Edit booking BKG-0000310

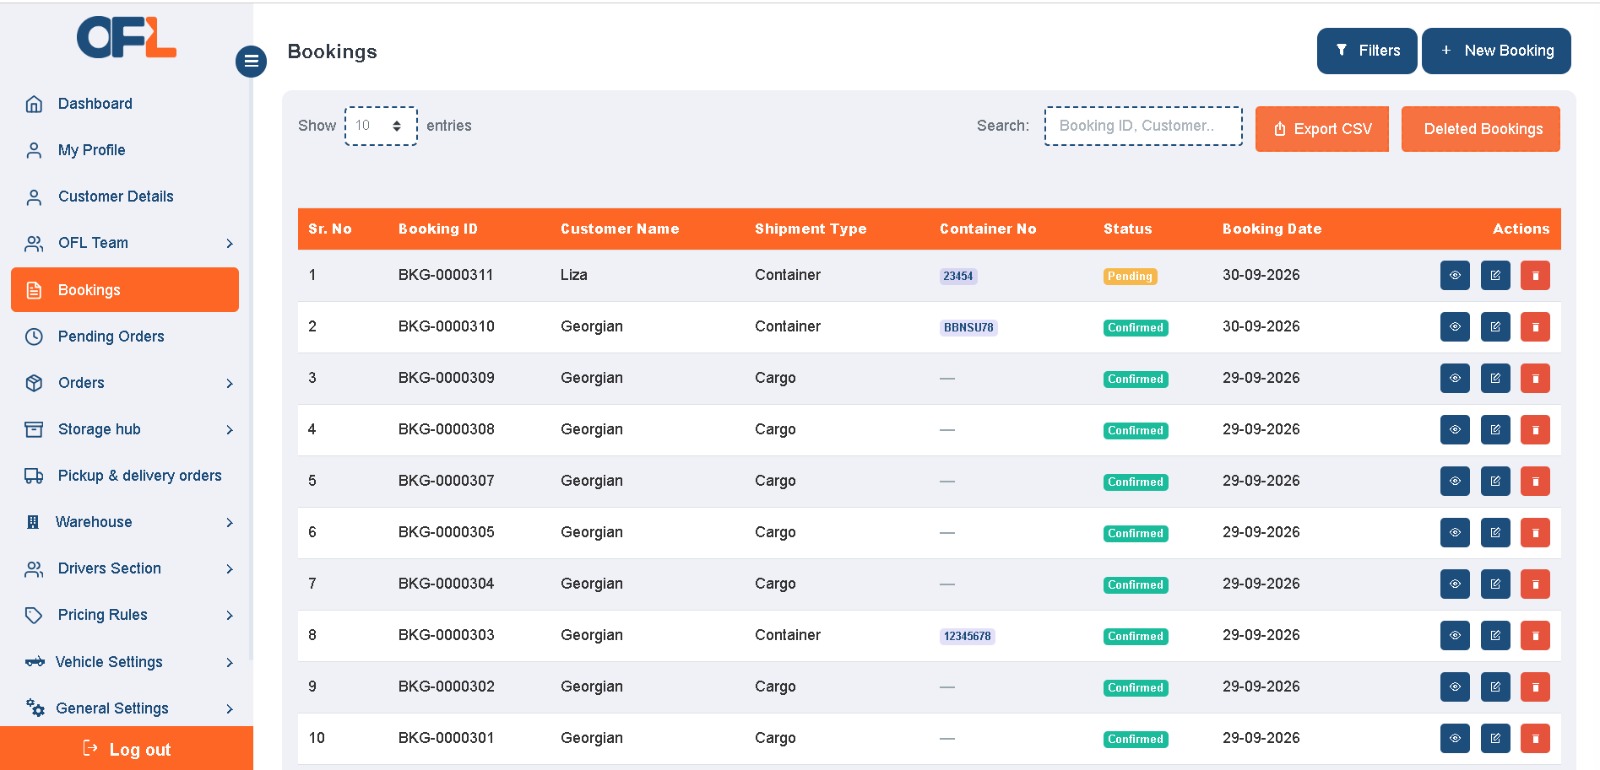1495,327
